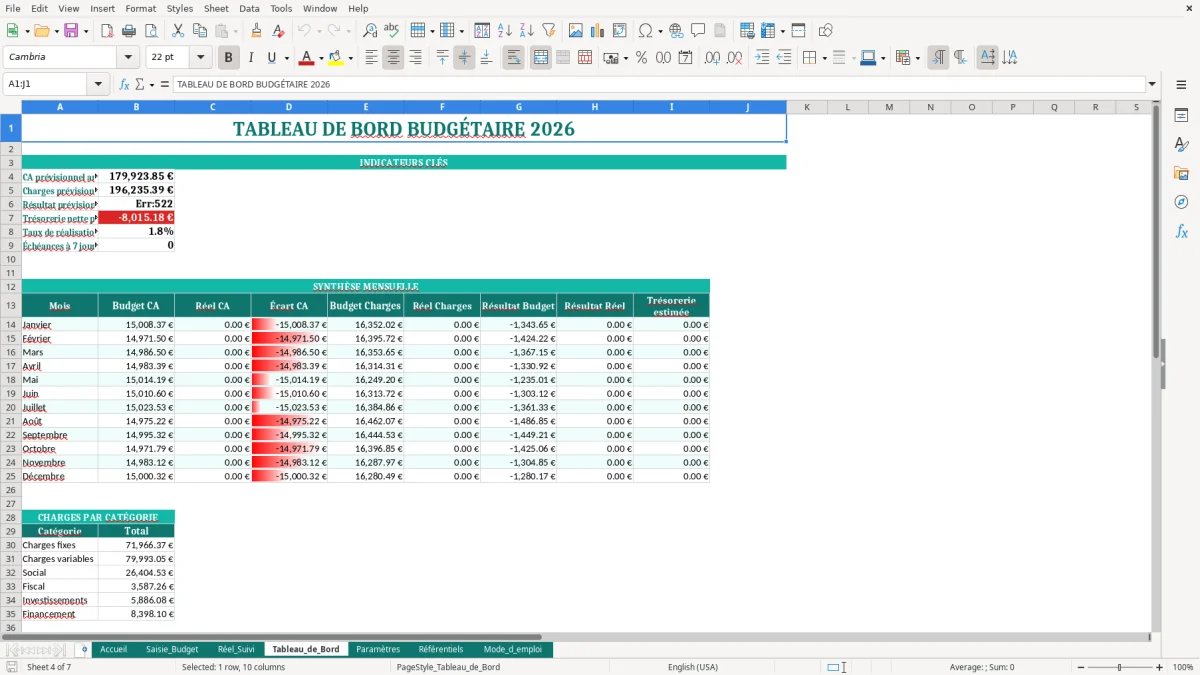Screen dimensions: 1200x675
Task: Delete decimal place
Action: pyautogui.click(x=734, y=58)
